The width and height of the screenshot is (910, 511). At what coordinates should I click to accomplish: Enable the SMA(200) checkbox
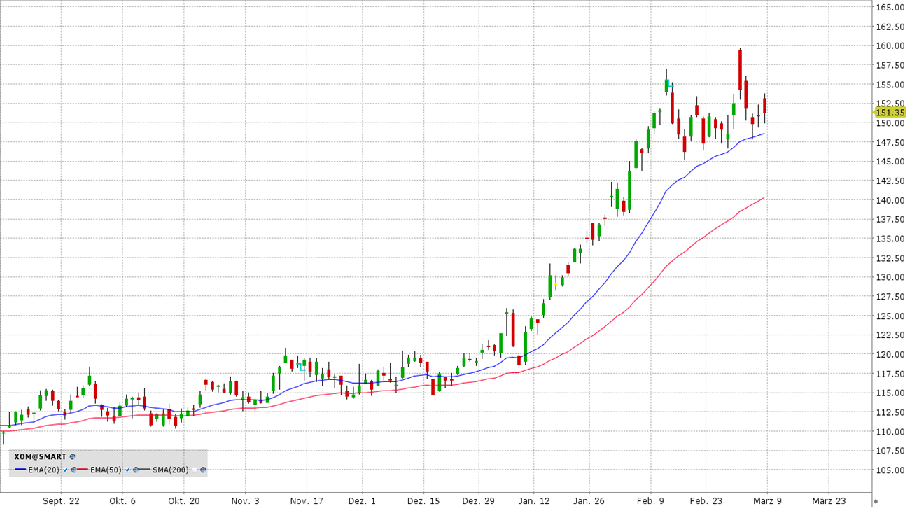(194, 470)
